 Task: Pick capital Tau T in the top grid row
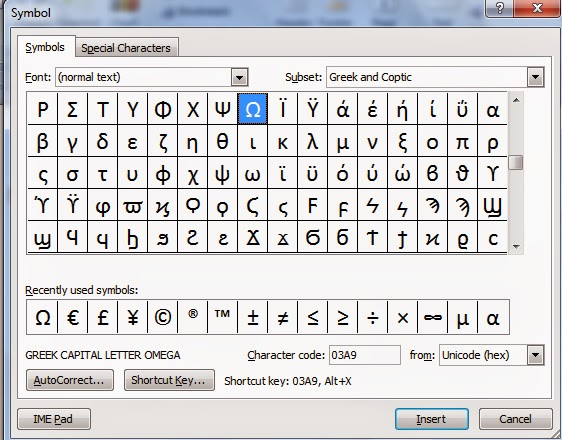tap(103, 109)
